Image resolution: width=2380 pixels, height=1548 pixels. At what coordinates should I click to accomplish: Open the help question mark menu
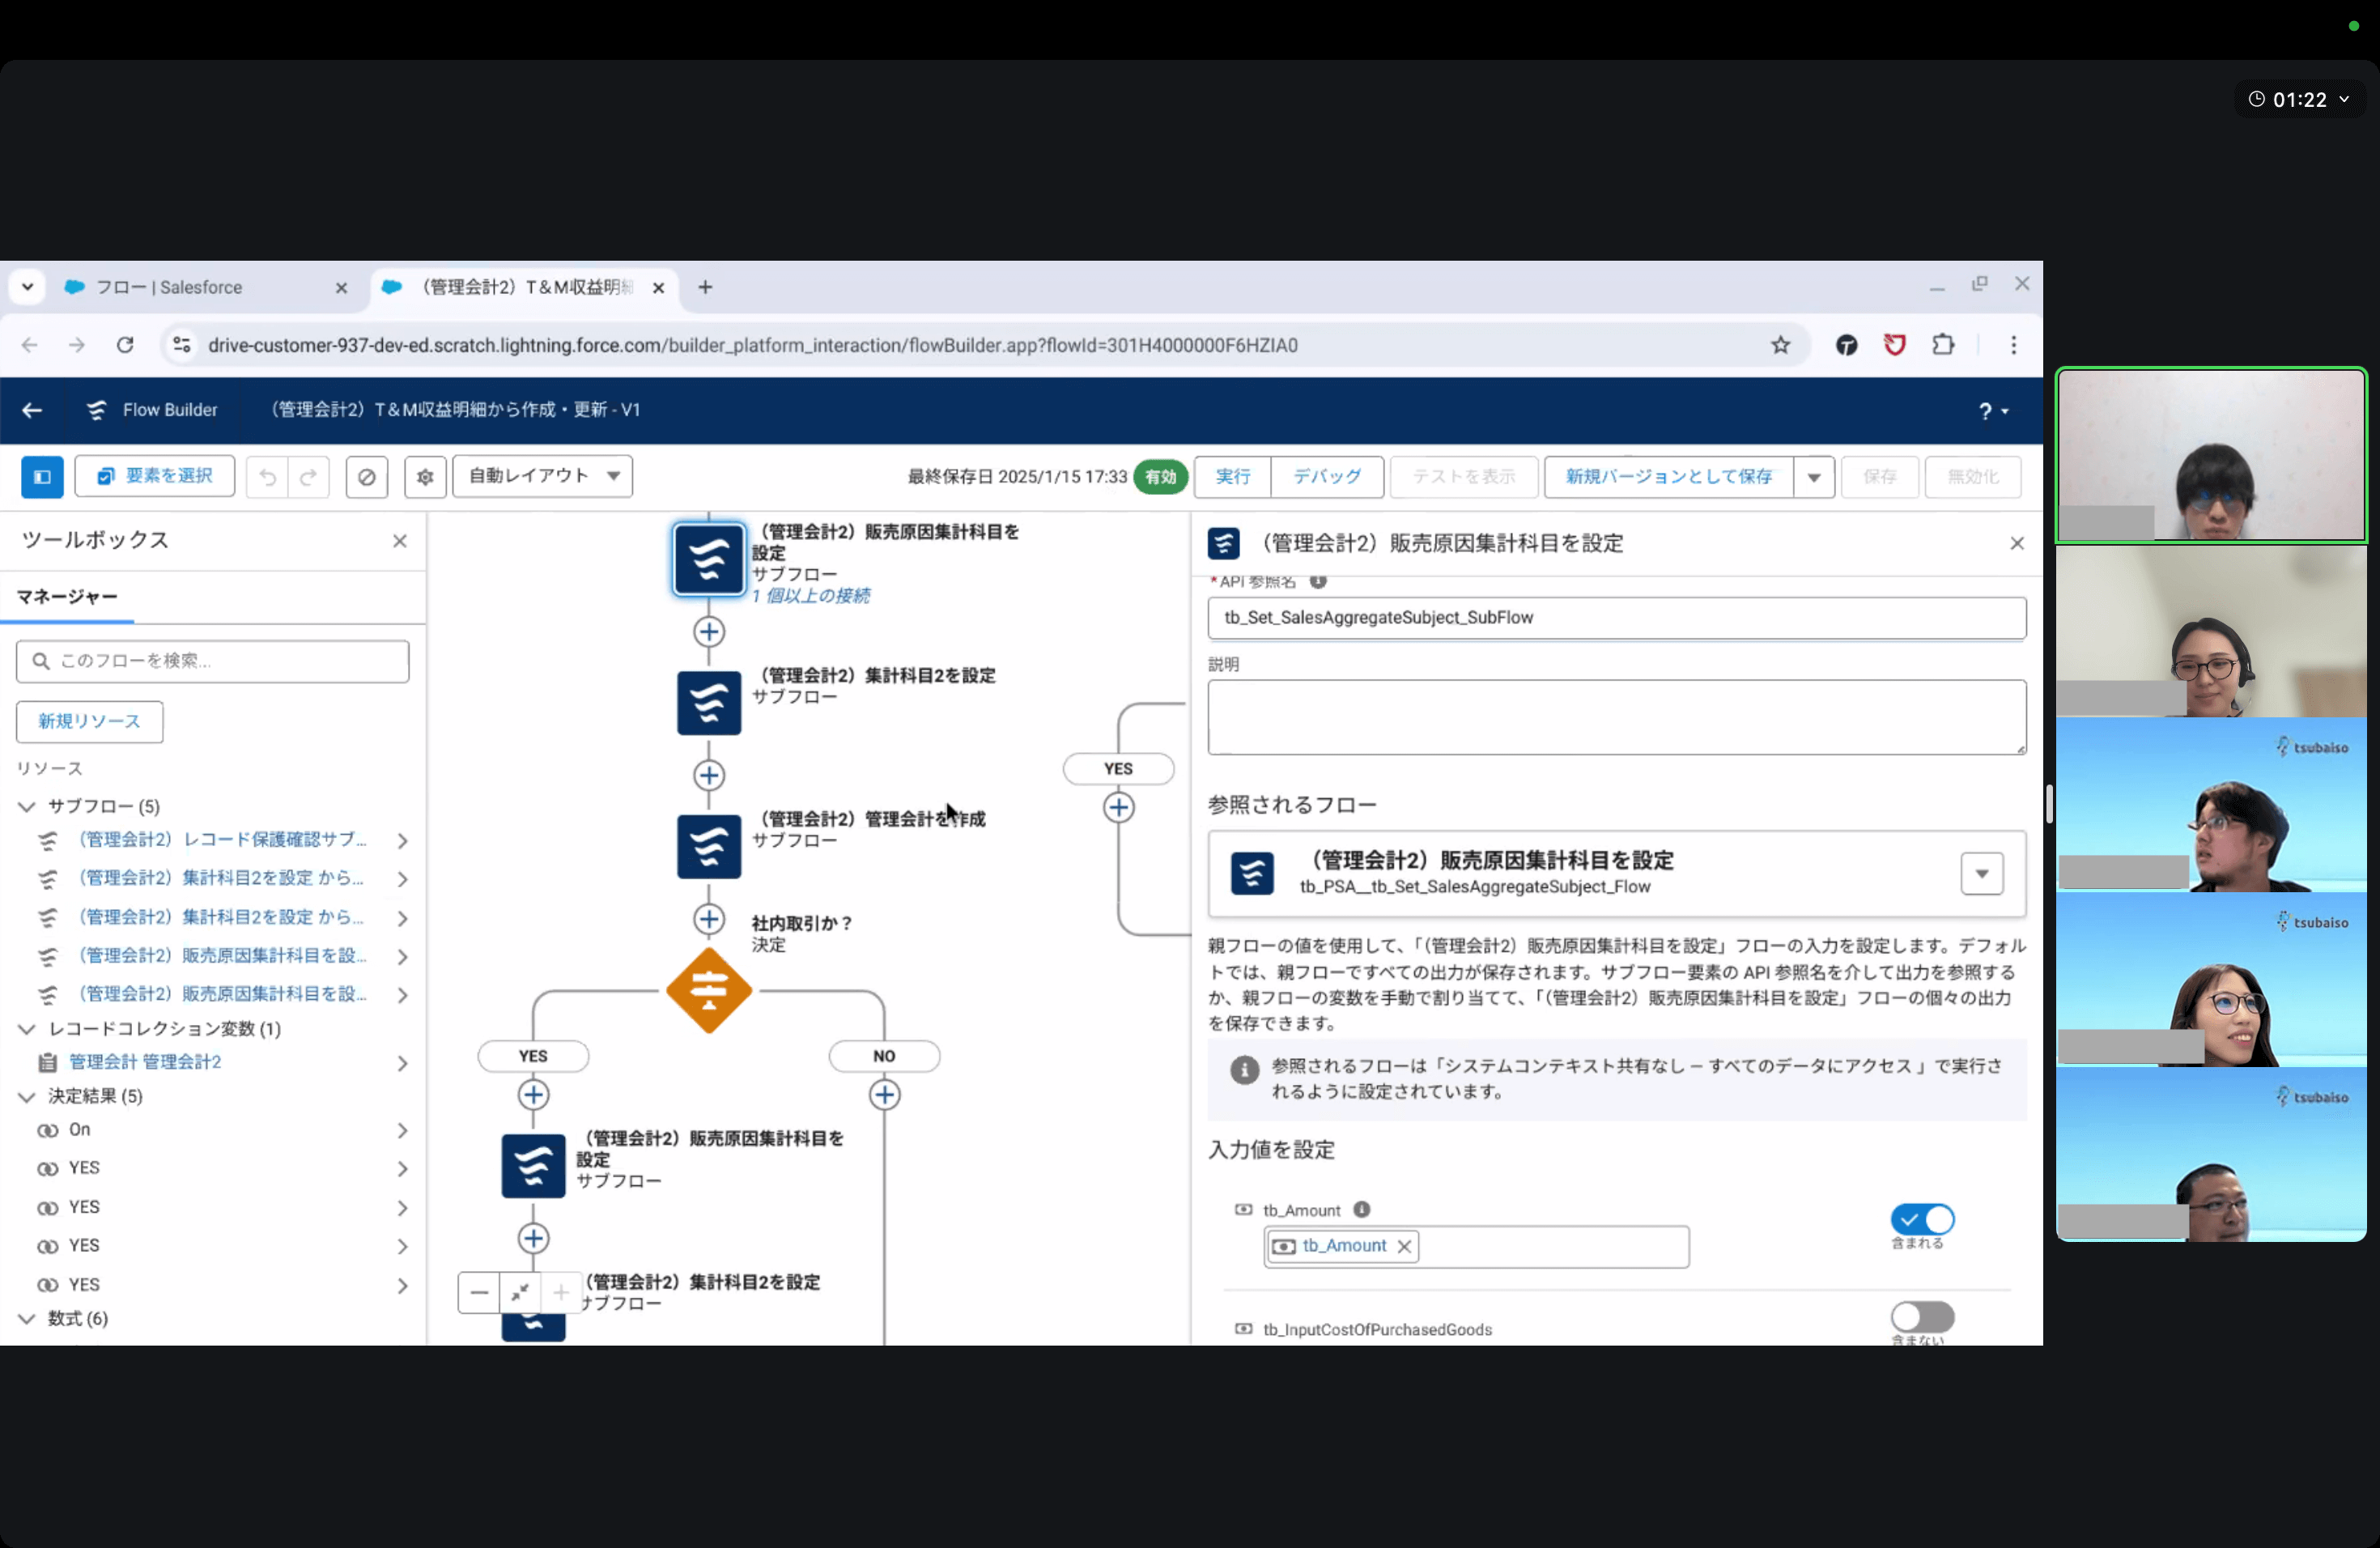[1993, 411]
